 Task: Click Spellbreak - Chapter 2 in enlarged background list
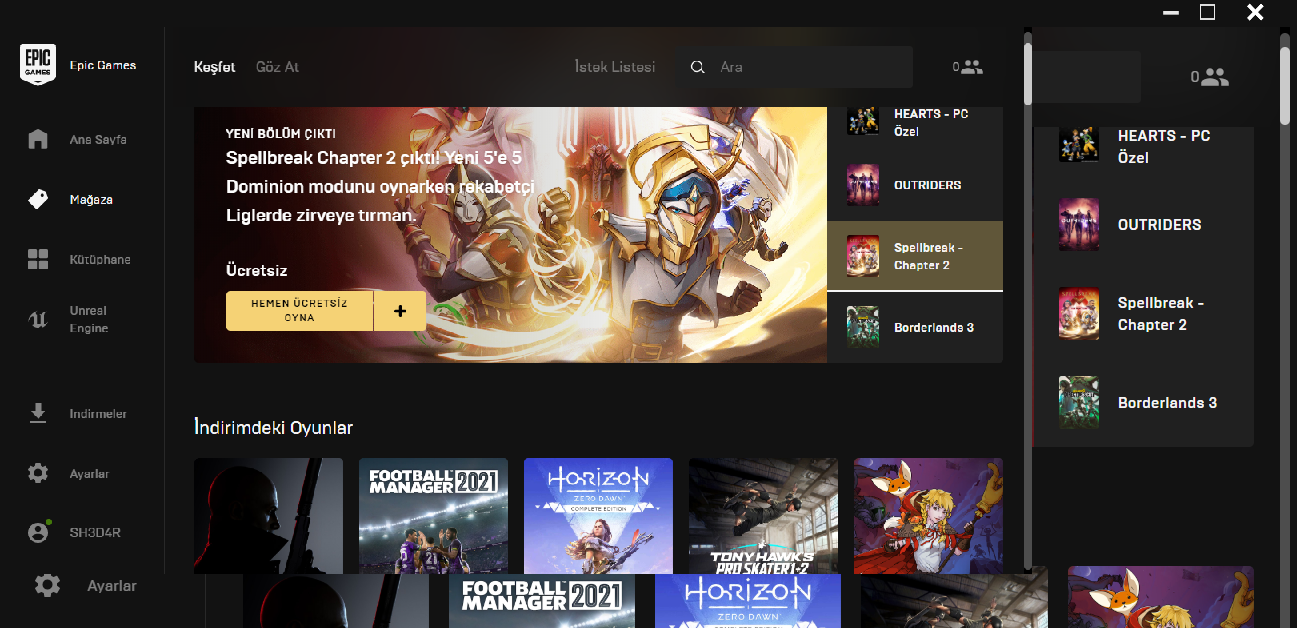tap(1143, 313)
